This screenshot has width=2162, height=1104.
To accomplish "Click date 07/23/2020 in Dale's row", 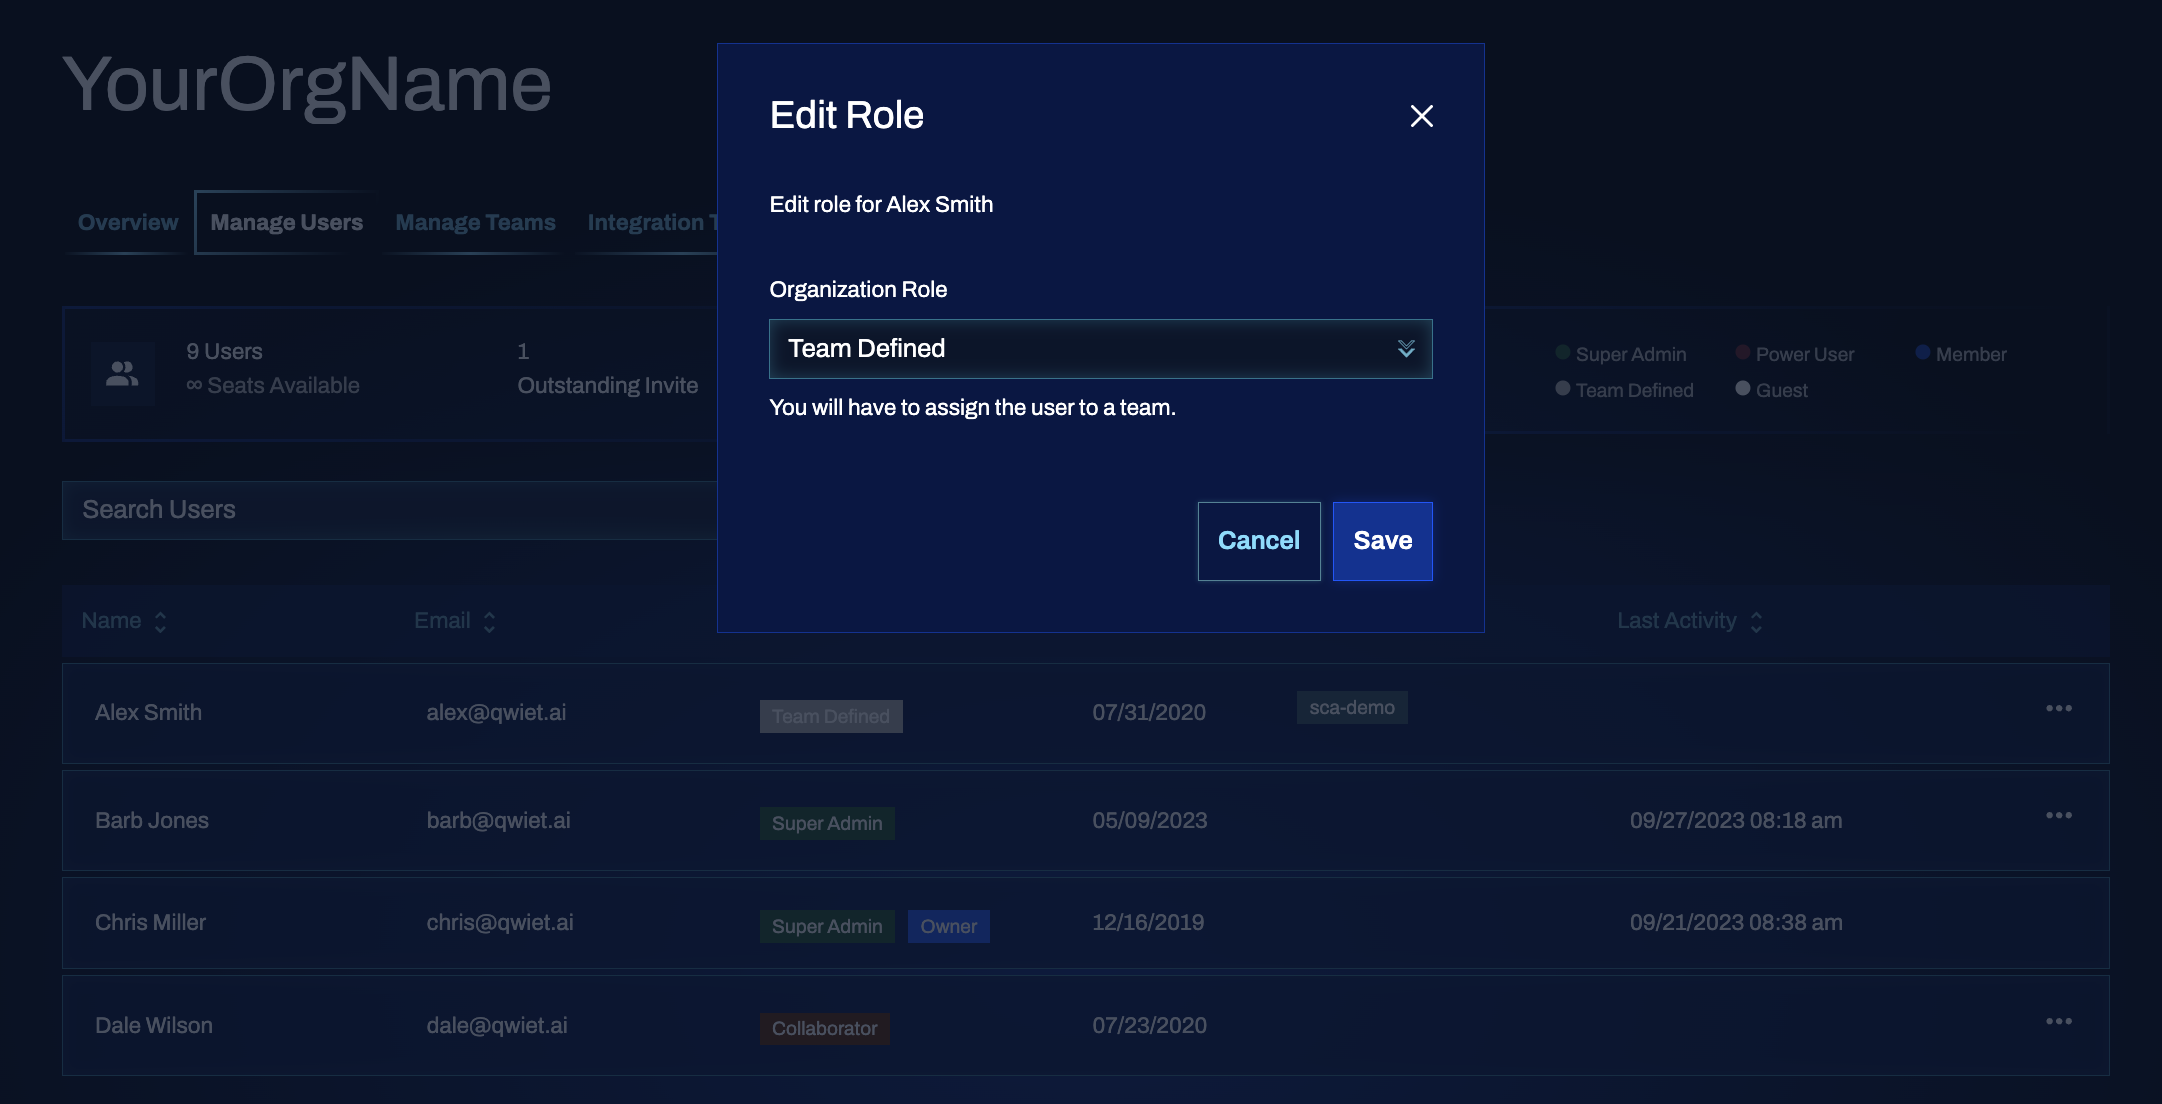I will tap(1149, 1025).
